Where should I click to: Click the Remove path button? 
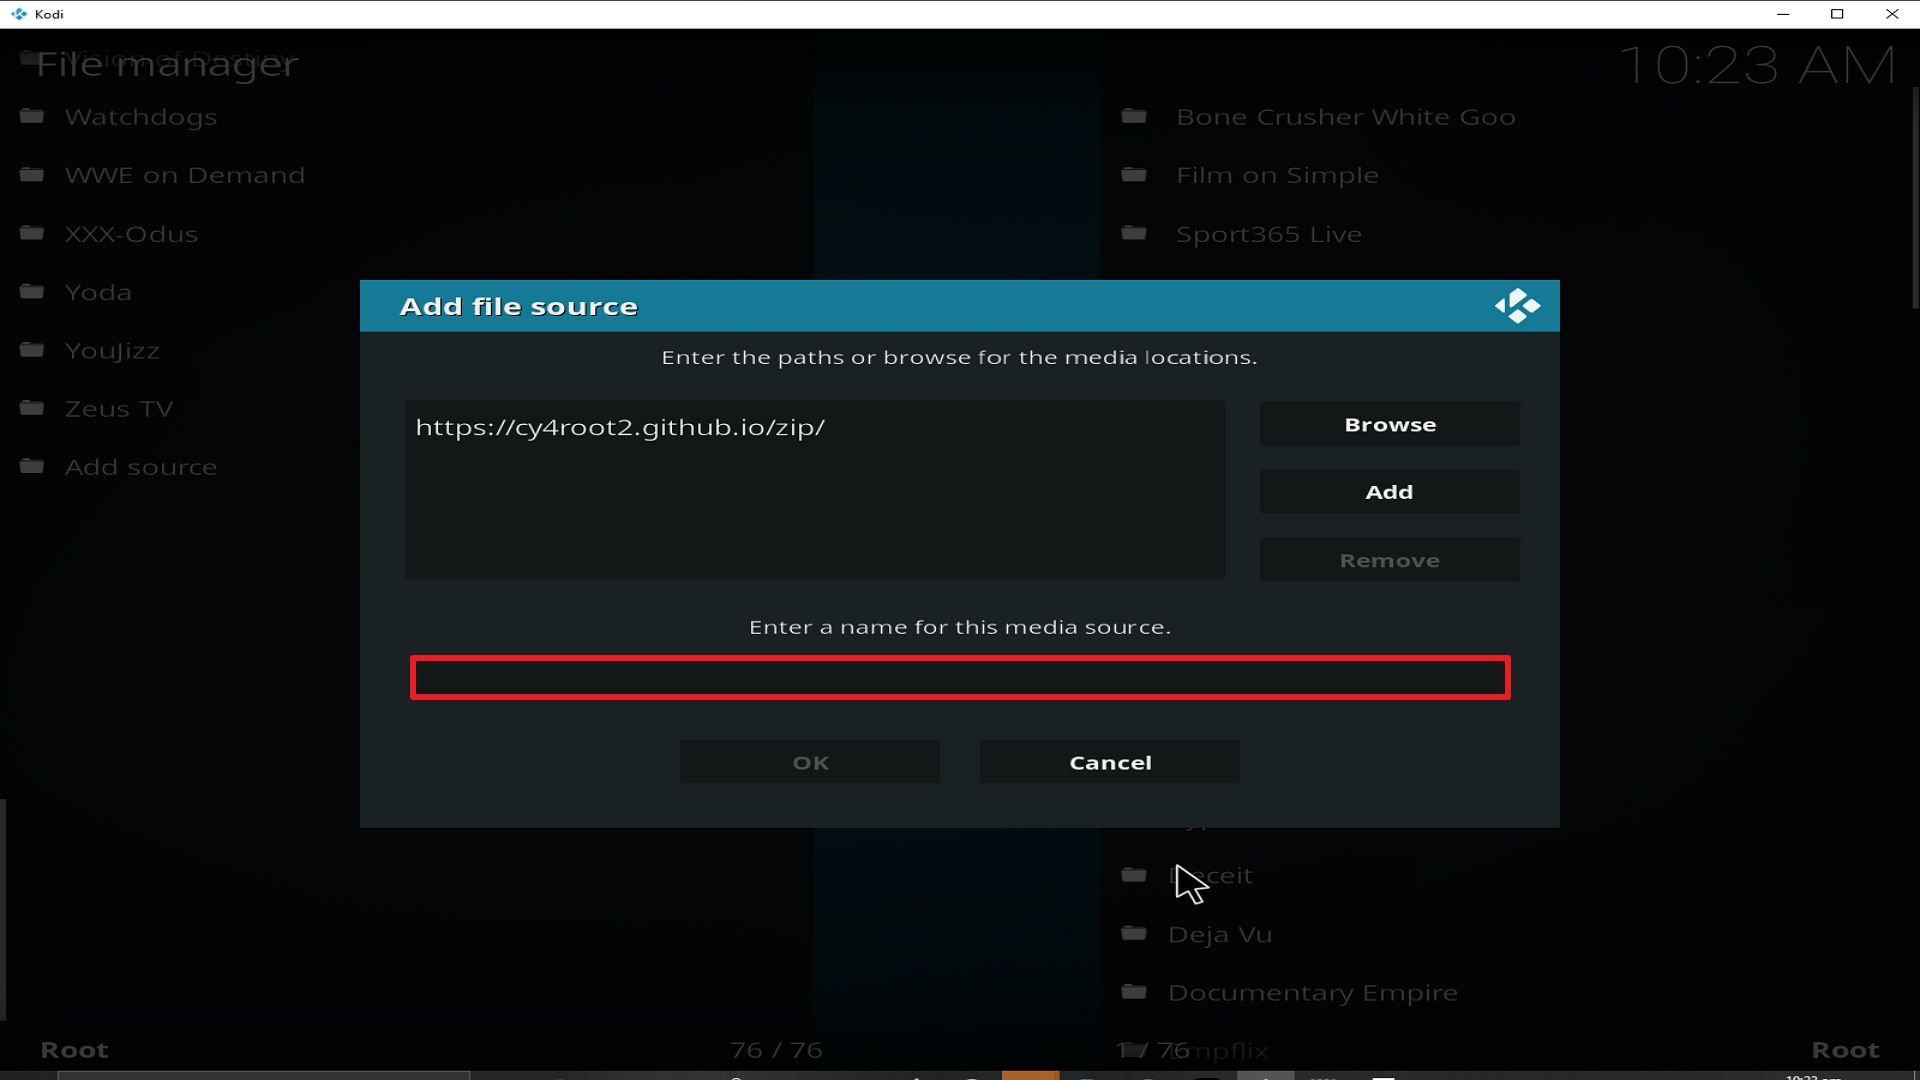1389,560
